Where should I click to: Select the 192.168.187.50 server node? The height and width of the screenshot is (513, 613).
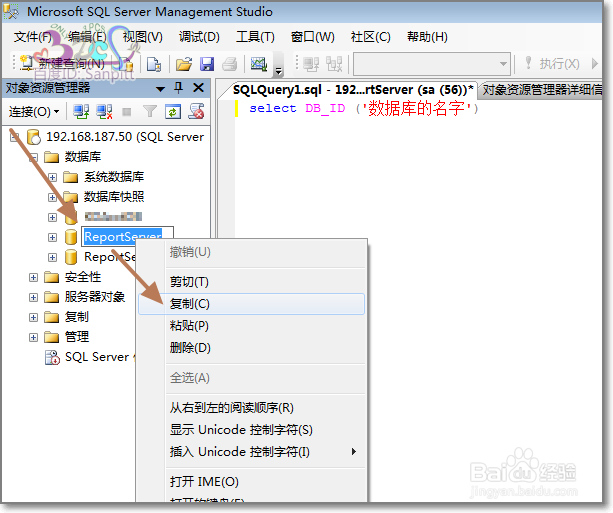[125, 137]
